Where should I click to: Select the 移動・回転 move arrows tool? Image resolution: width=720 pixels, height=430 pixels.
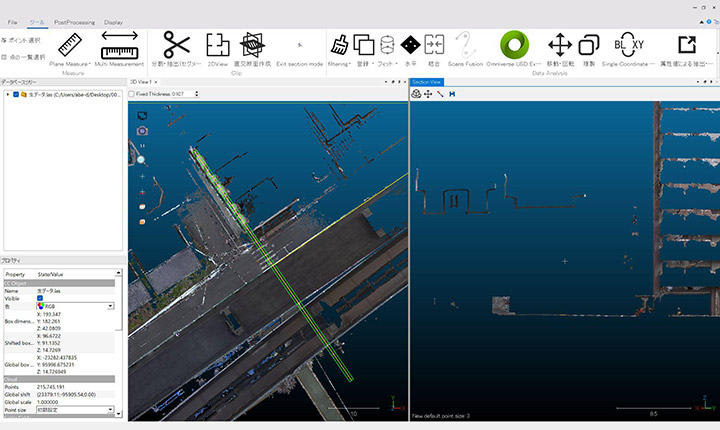pyautogui.click(x=560, y=45)
